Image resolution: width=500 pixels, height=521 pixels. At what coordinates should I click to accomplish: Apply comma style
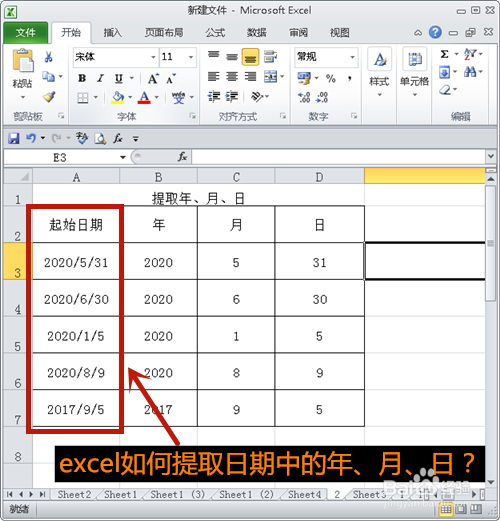point(349,79)
